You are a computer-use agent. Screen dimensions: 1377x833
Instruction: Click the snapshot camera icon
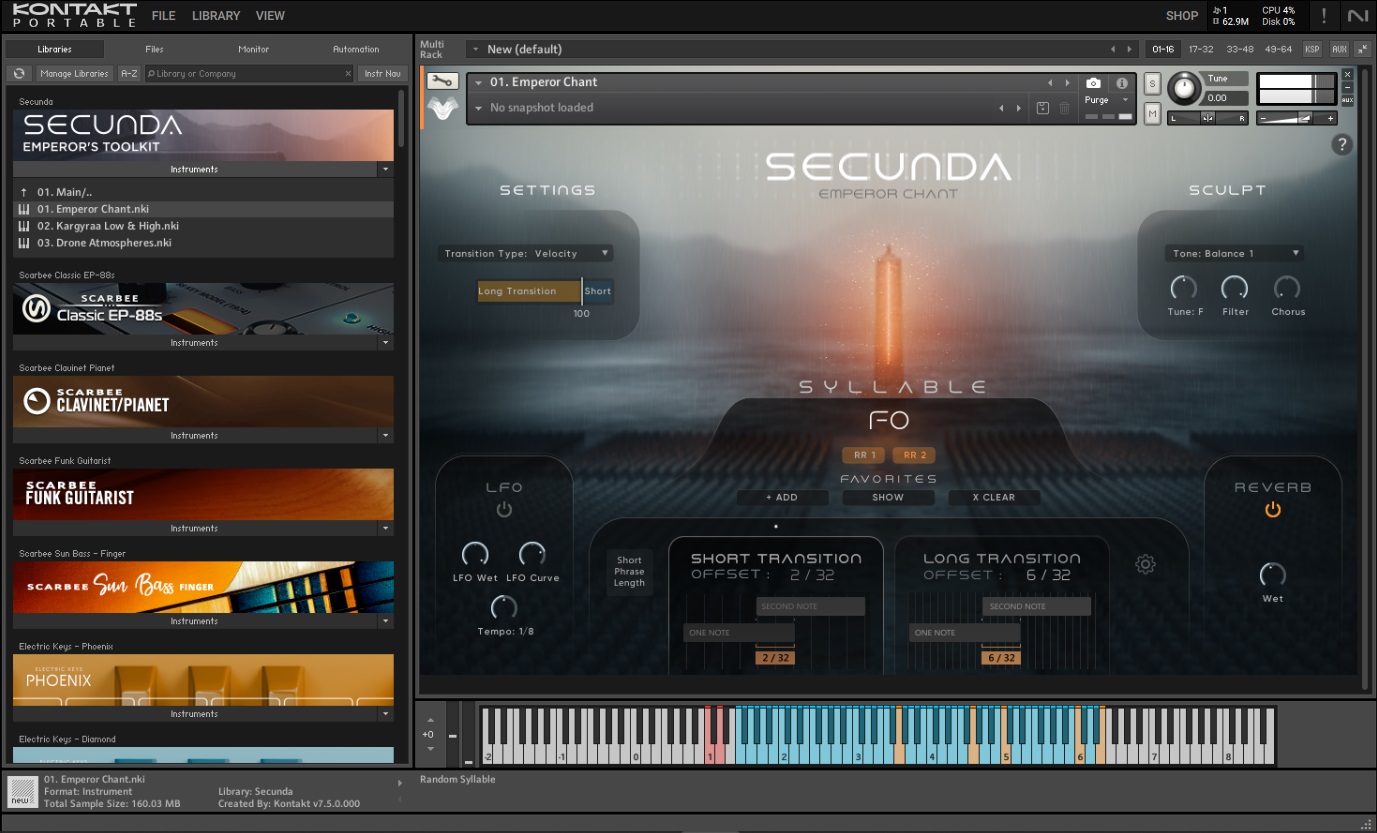point(1094,83)
